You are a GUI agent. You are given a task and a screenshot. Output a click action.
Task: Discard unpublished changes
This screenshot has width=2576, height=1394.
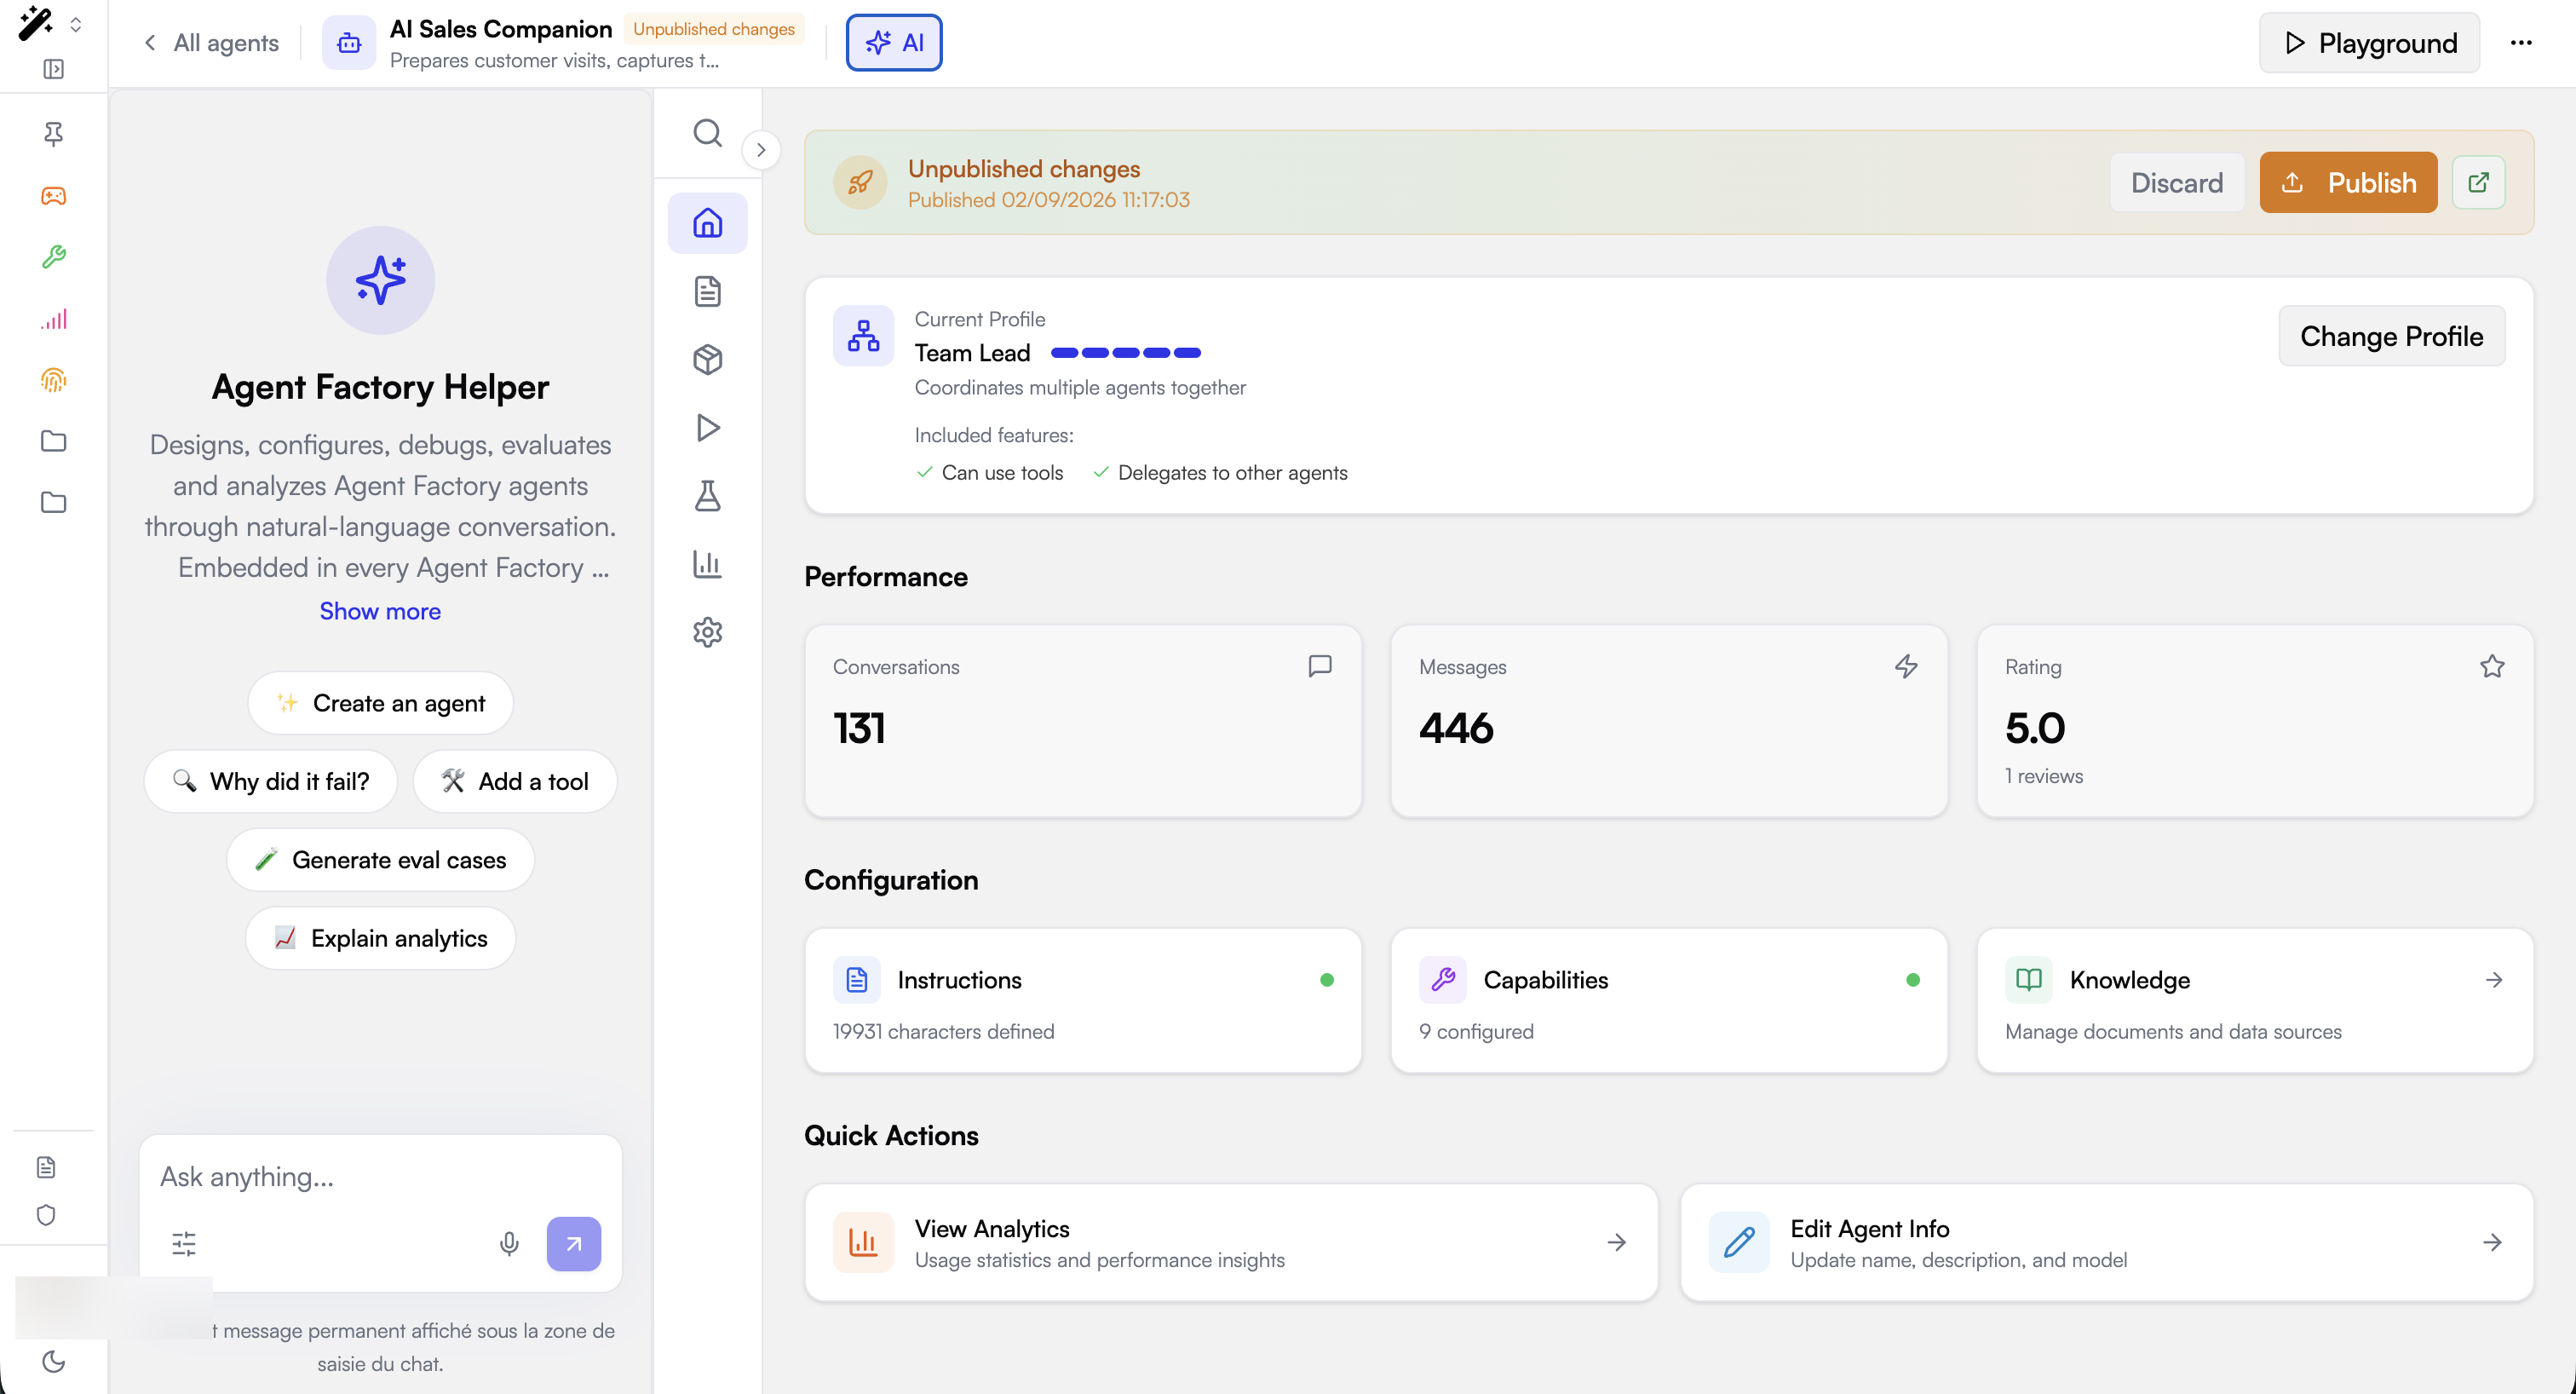2176,182
